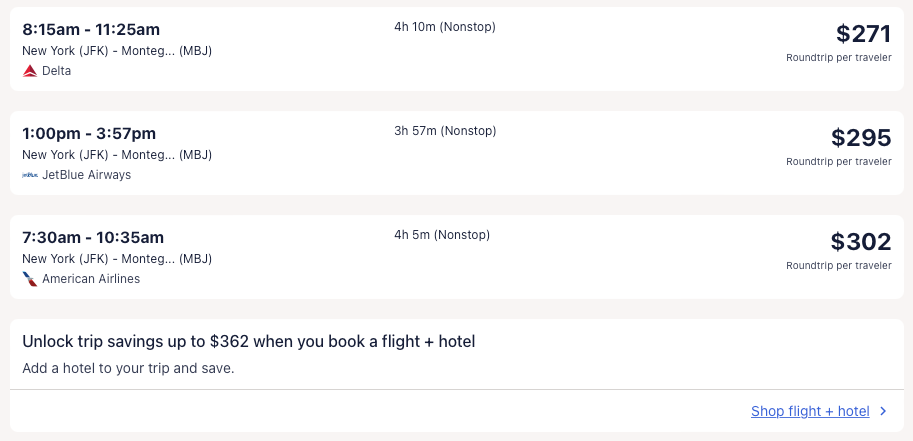Click the JetBlue Airways name label
The height and width of the screenshot is (441, 913).
(x=86, y=175)
